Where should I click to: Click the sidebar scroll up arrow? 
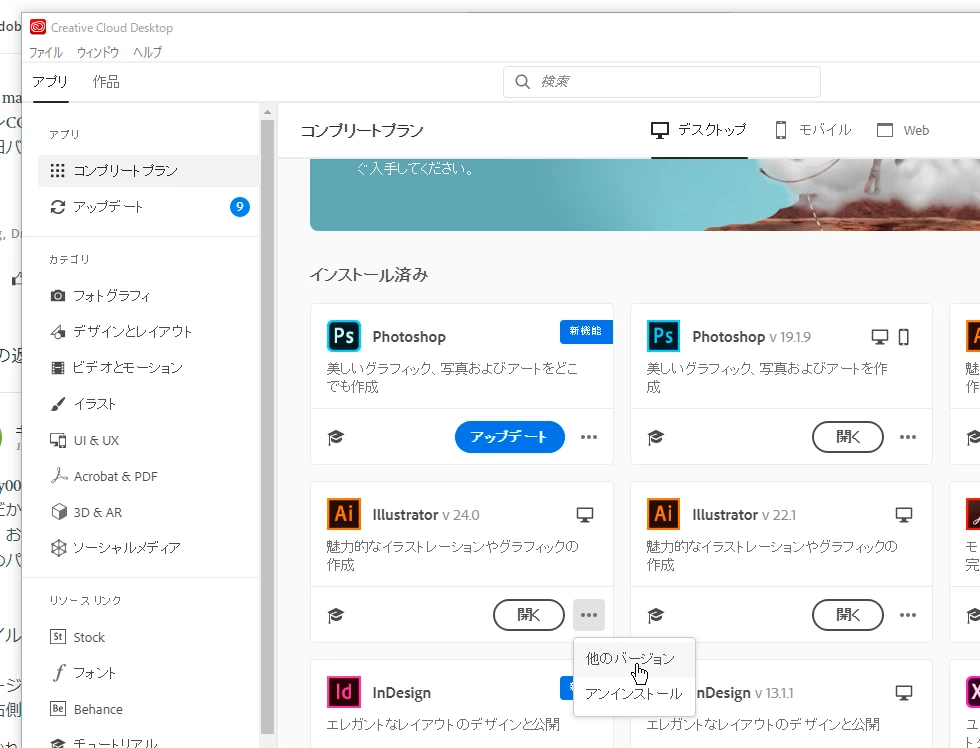coord(268,112)
